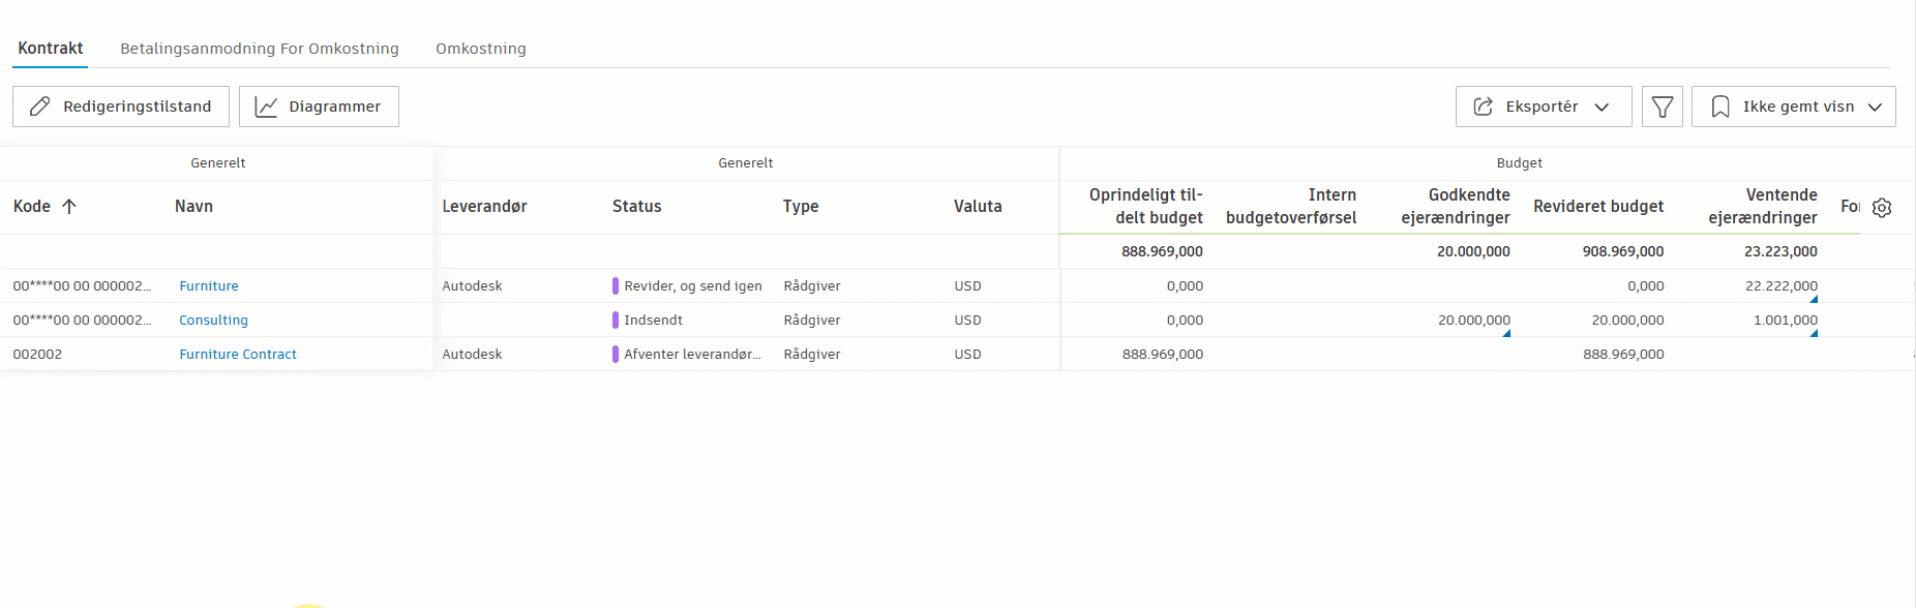Select the Kontrakt tab
The height and width of the screenshot is (608, 1916).
[x=50, y=49]
